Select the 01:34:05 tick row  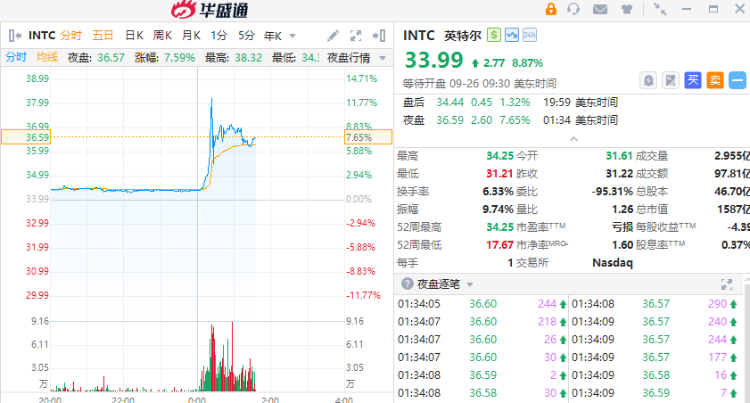482,304
